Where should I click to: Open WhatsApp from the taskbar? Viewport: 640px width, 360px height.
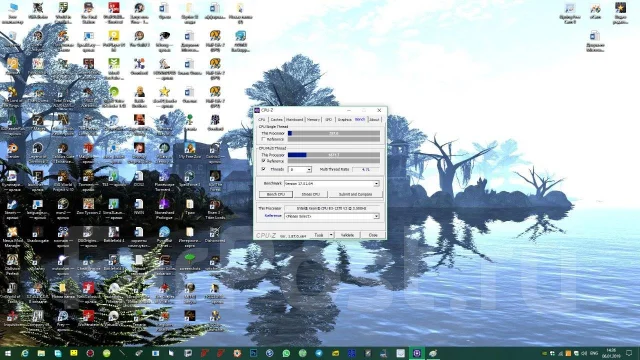[x=286, y=353]
